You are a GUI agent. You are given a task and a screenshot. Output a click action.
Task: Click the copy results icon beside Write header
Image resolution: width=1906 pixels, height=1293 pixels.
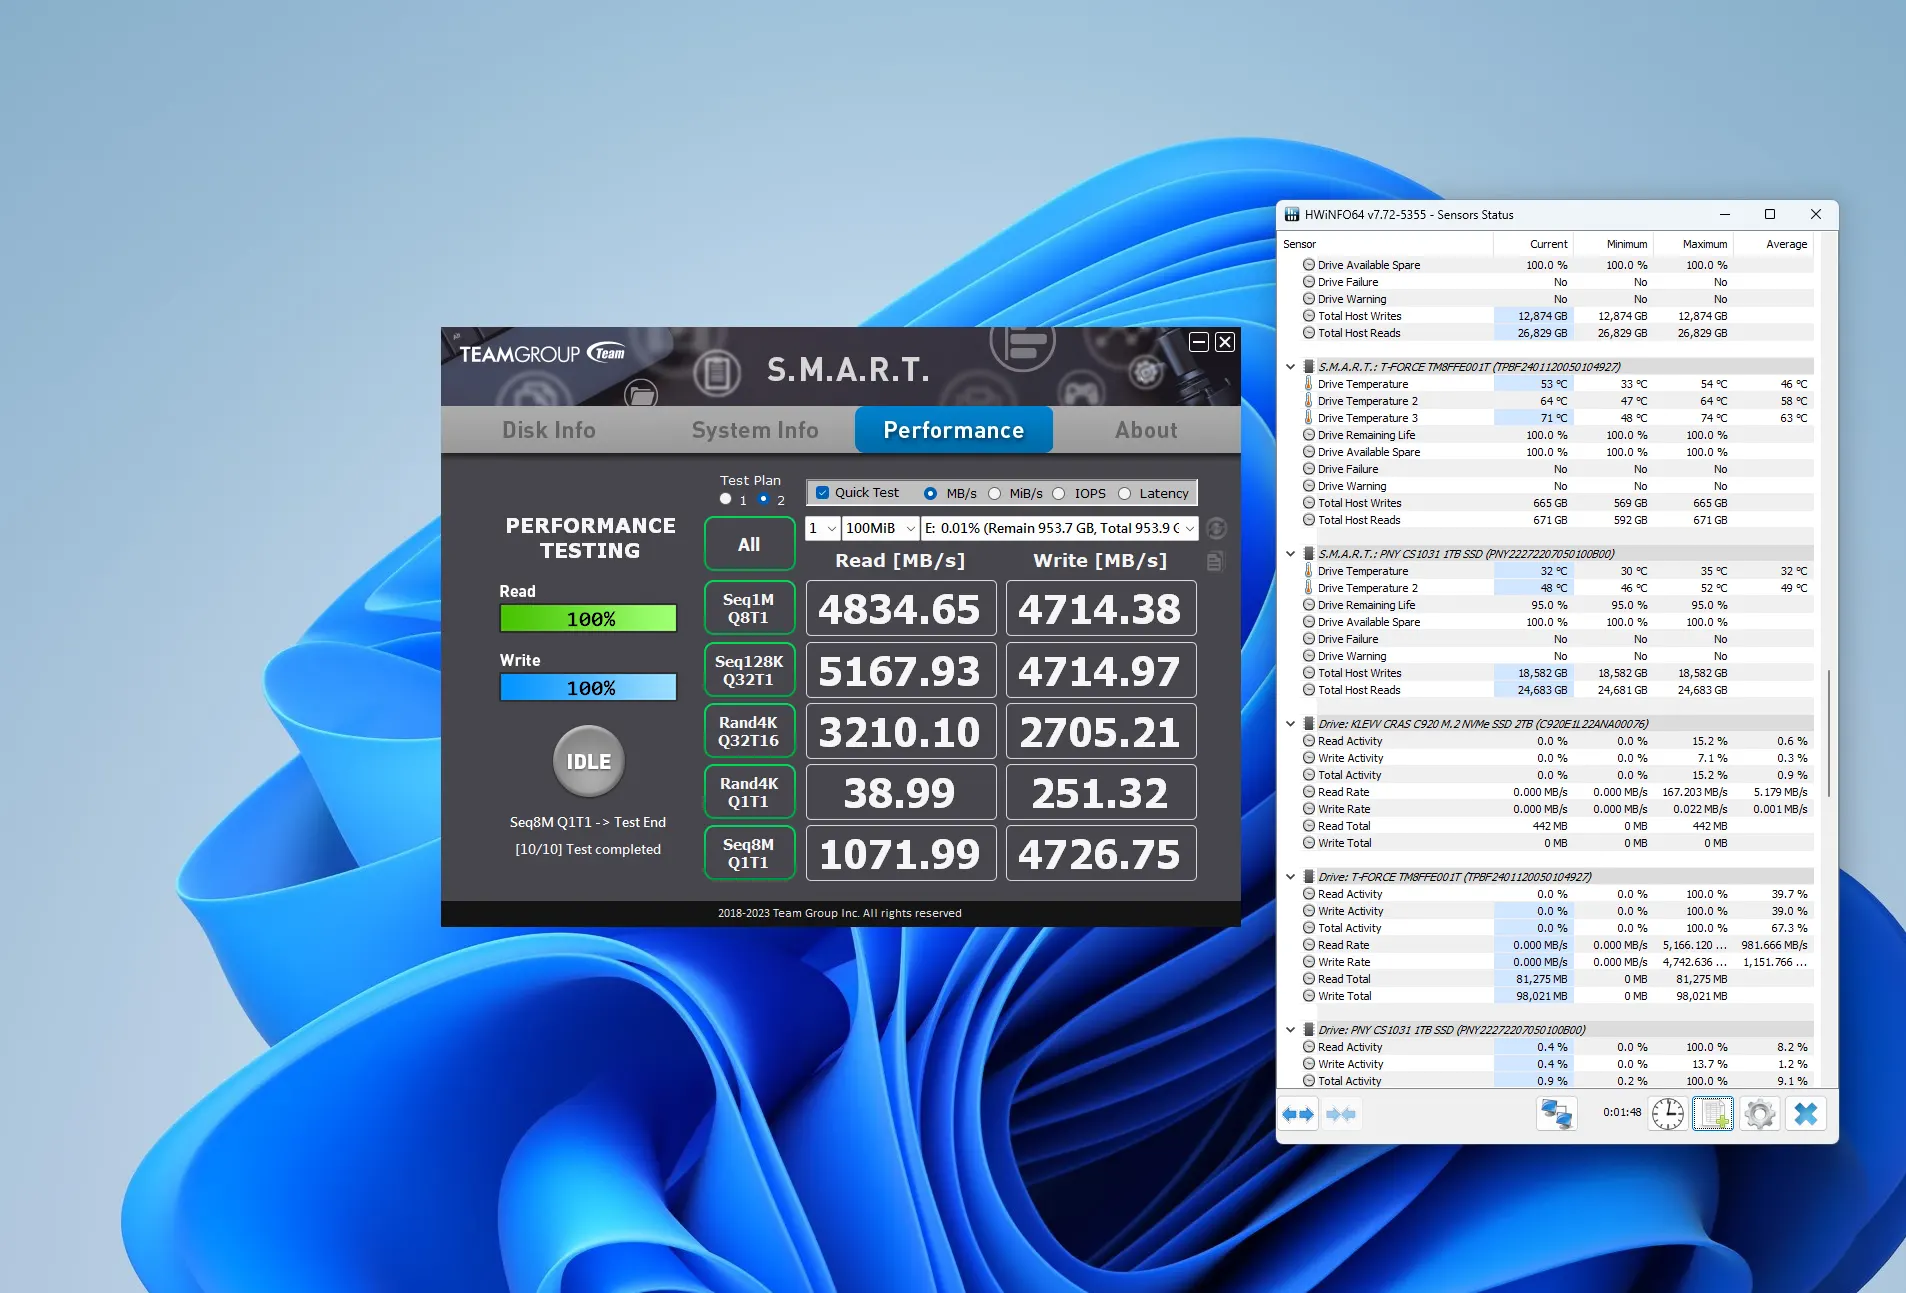point(1215,561)
